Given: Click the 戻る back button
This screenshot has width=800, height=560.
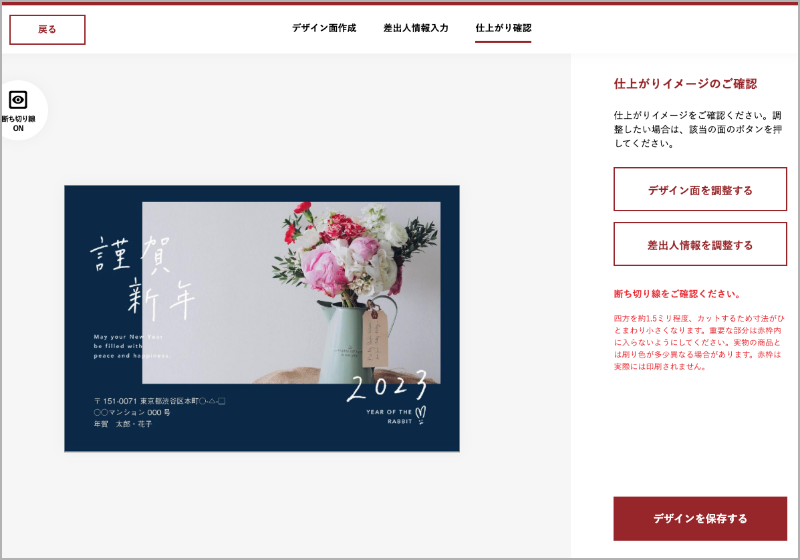Looking at the screenshot, I should (47, 30).
